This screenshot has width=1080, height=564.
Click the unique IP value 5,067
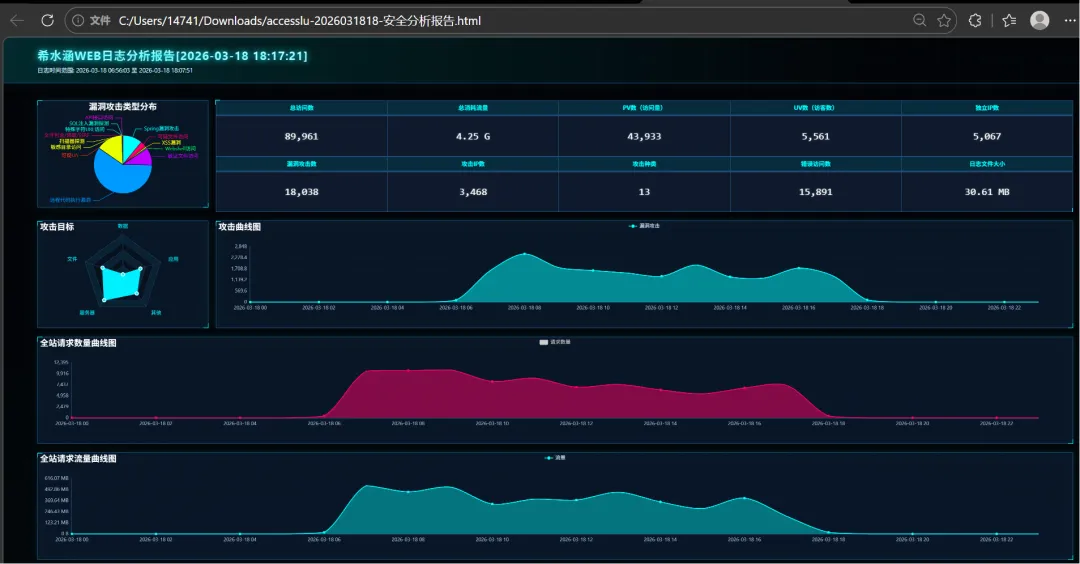tap(987, 136)
